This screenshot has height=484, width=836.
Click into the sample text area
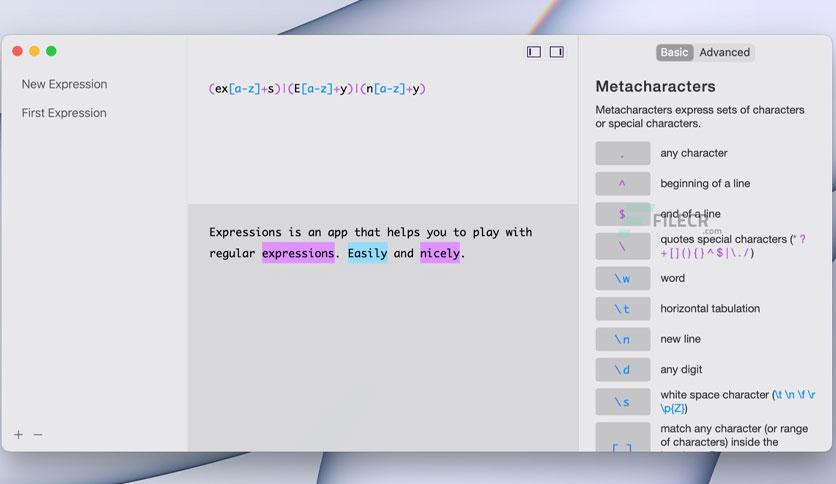[382, 328]
